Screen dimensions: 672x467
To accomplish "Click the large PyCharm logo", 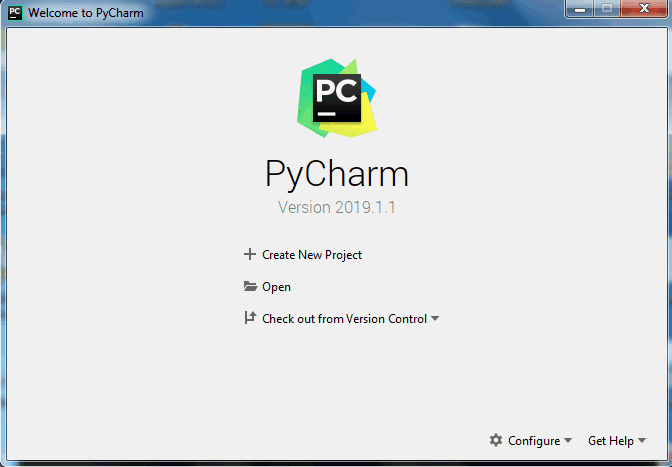I will pos(336,98).
